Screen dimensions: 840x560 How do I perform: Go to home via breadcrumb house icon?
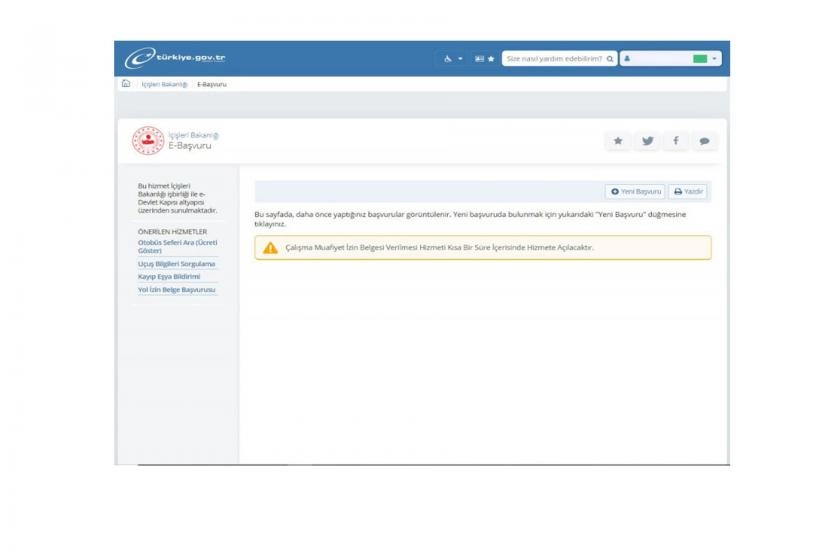pos(126,84)
